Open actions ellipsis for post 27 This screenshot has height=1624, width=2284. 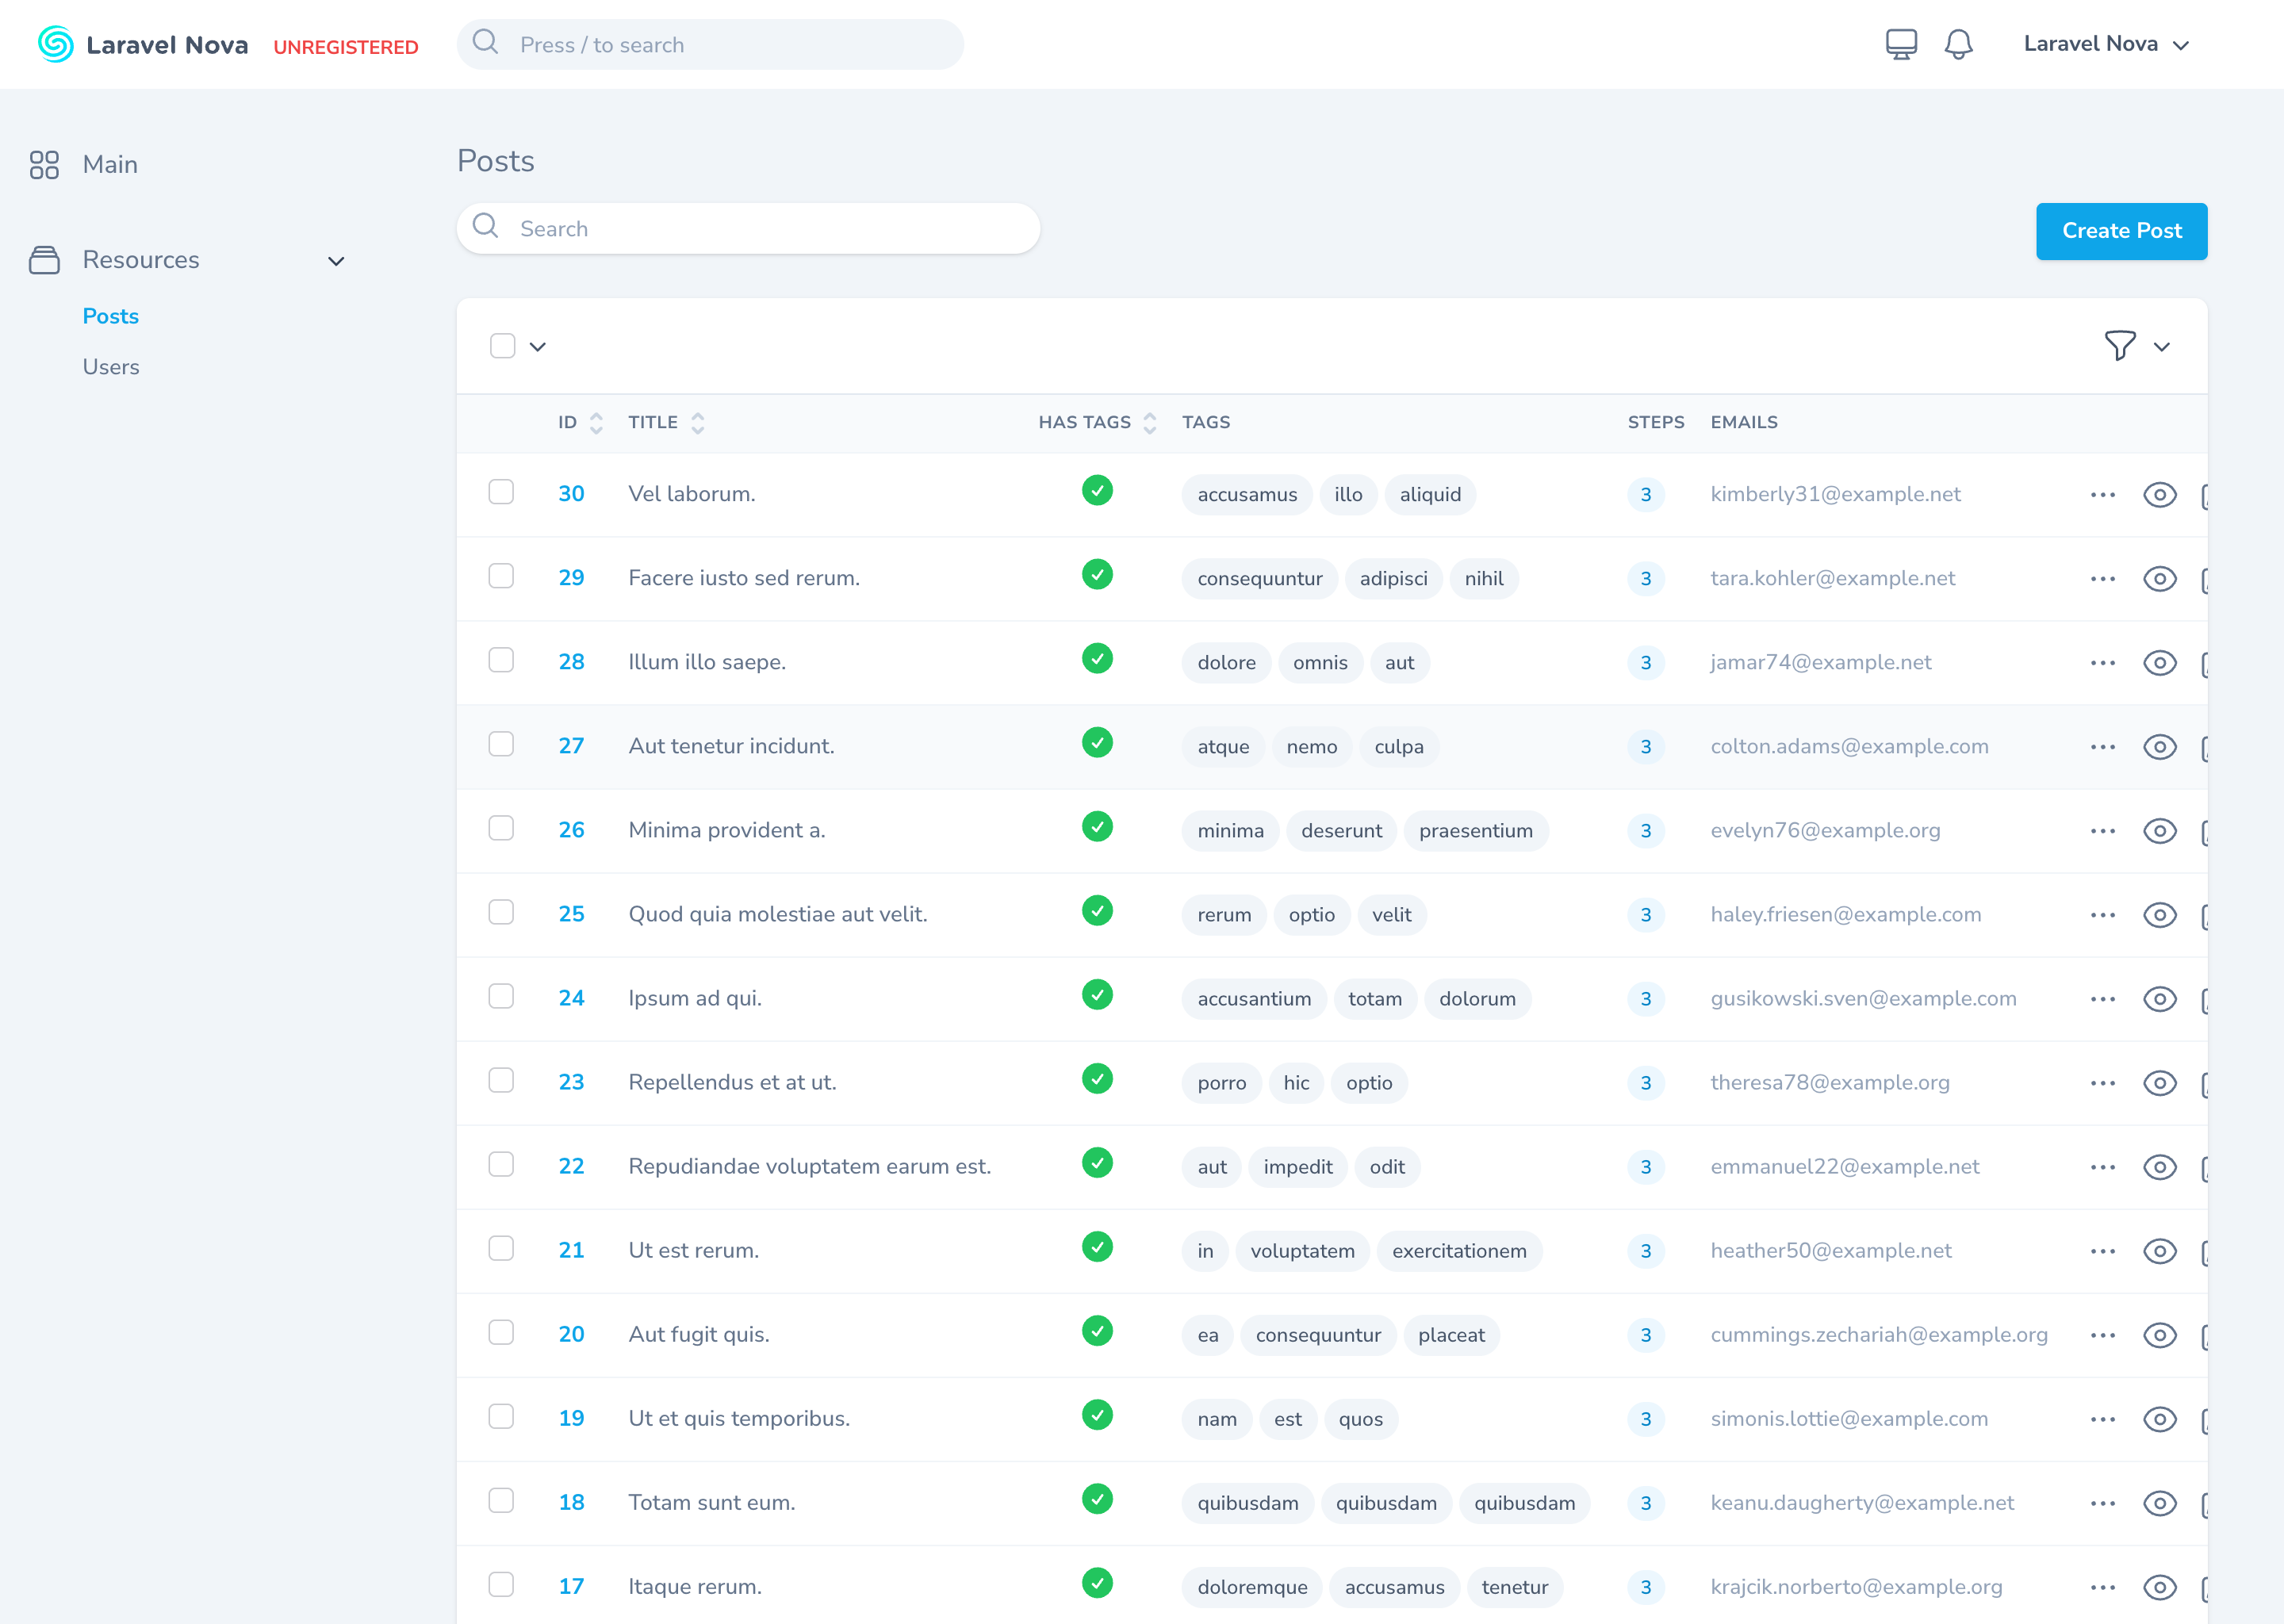pyautogui.click(x=2102, y=747)
